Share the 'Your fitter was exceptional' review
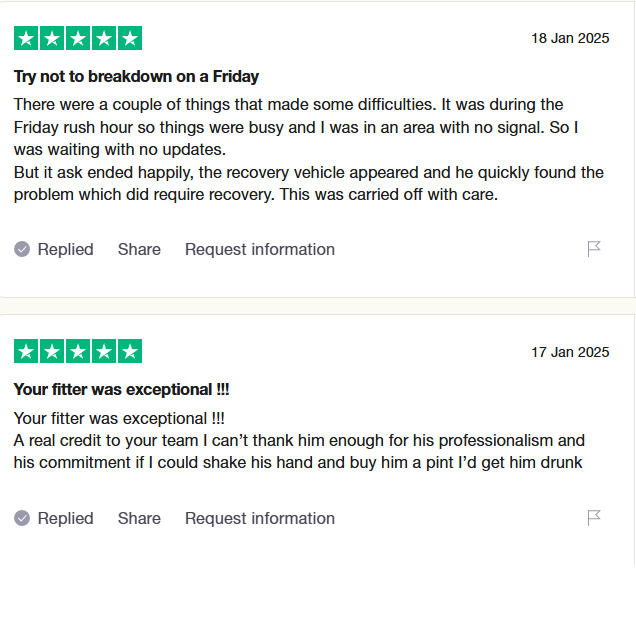This screenshot has width=636, height=636. 139,518
